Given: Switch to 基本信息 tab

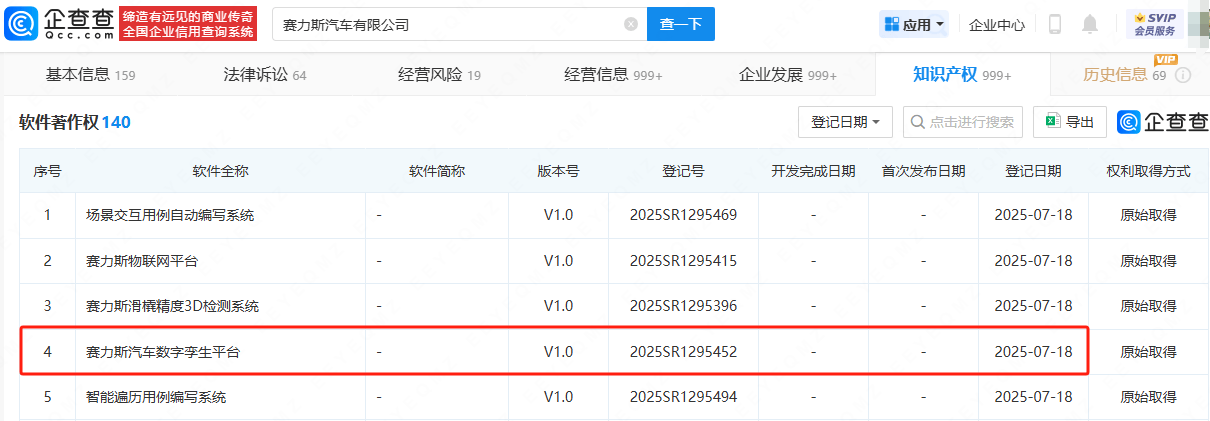Looking at the screenshot, I should click(90, 75).
